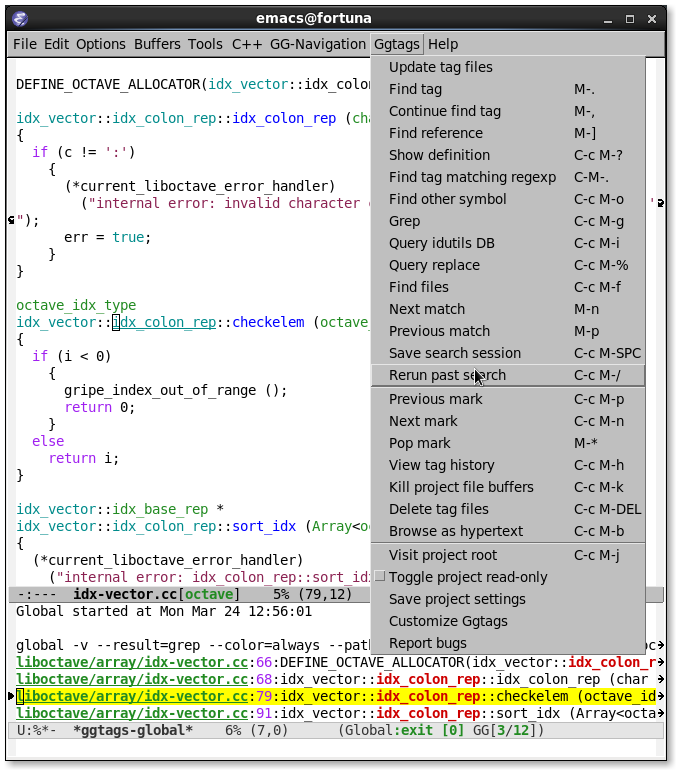Choose Update tag files
Image resolution: width=676 pixels, height=770 pixels.
(508, 67)
